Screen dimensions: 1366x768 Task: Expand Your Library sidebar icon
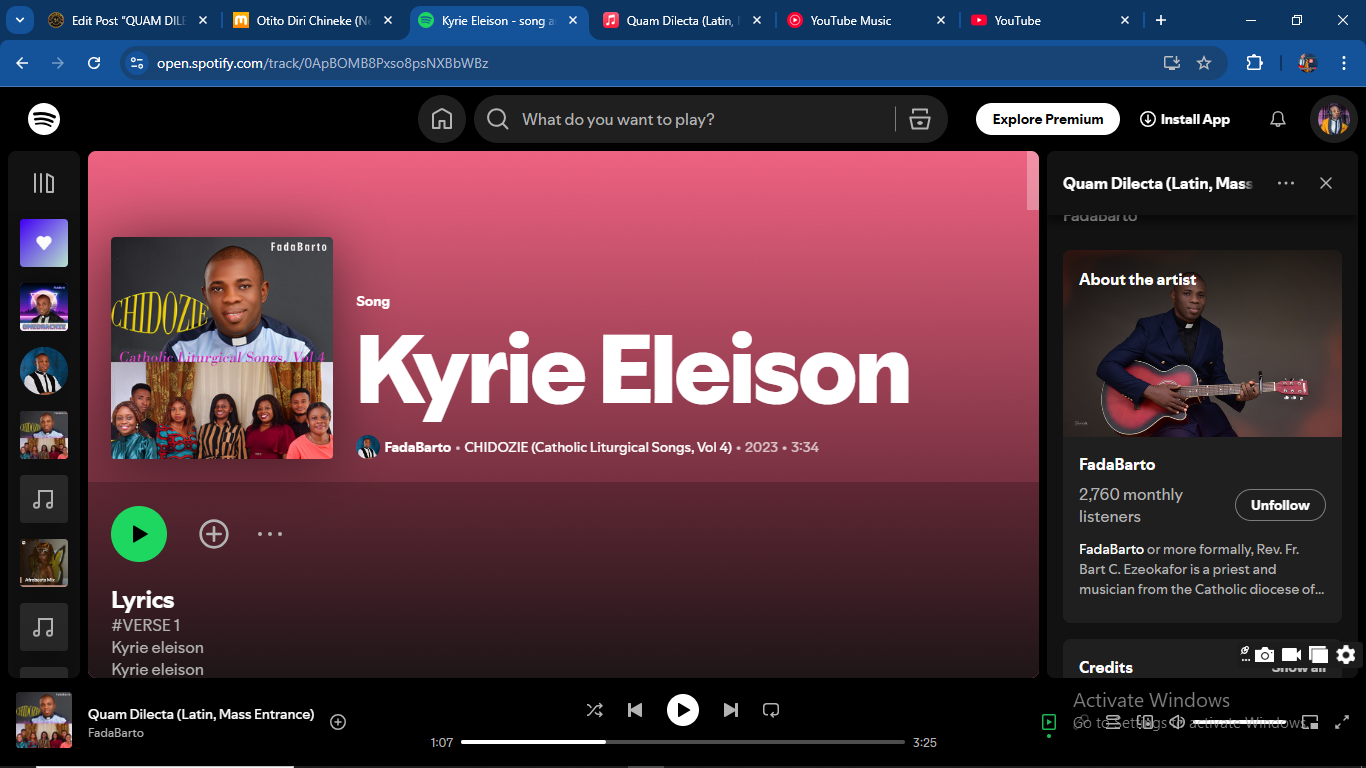tap(44, 183)
